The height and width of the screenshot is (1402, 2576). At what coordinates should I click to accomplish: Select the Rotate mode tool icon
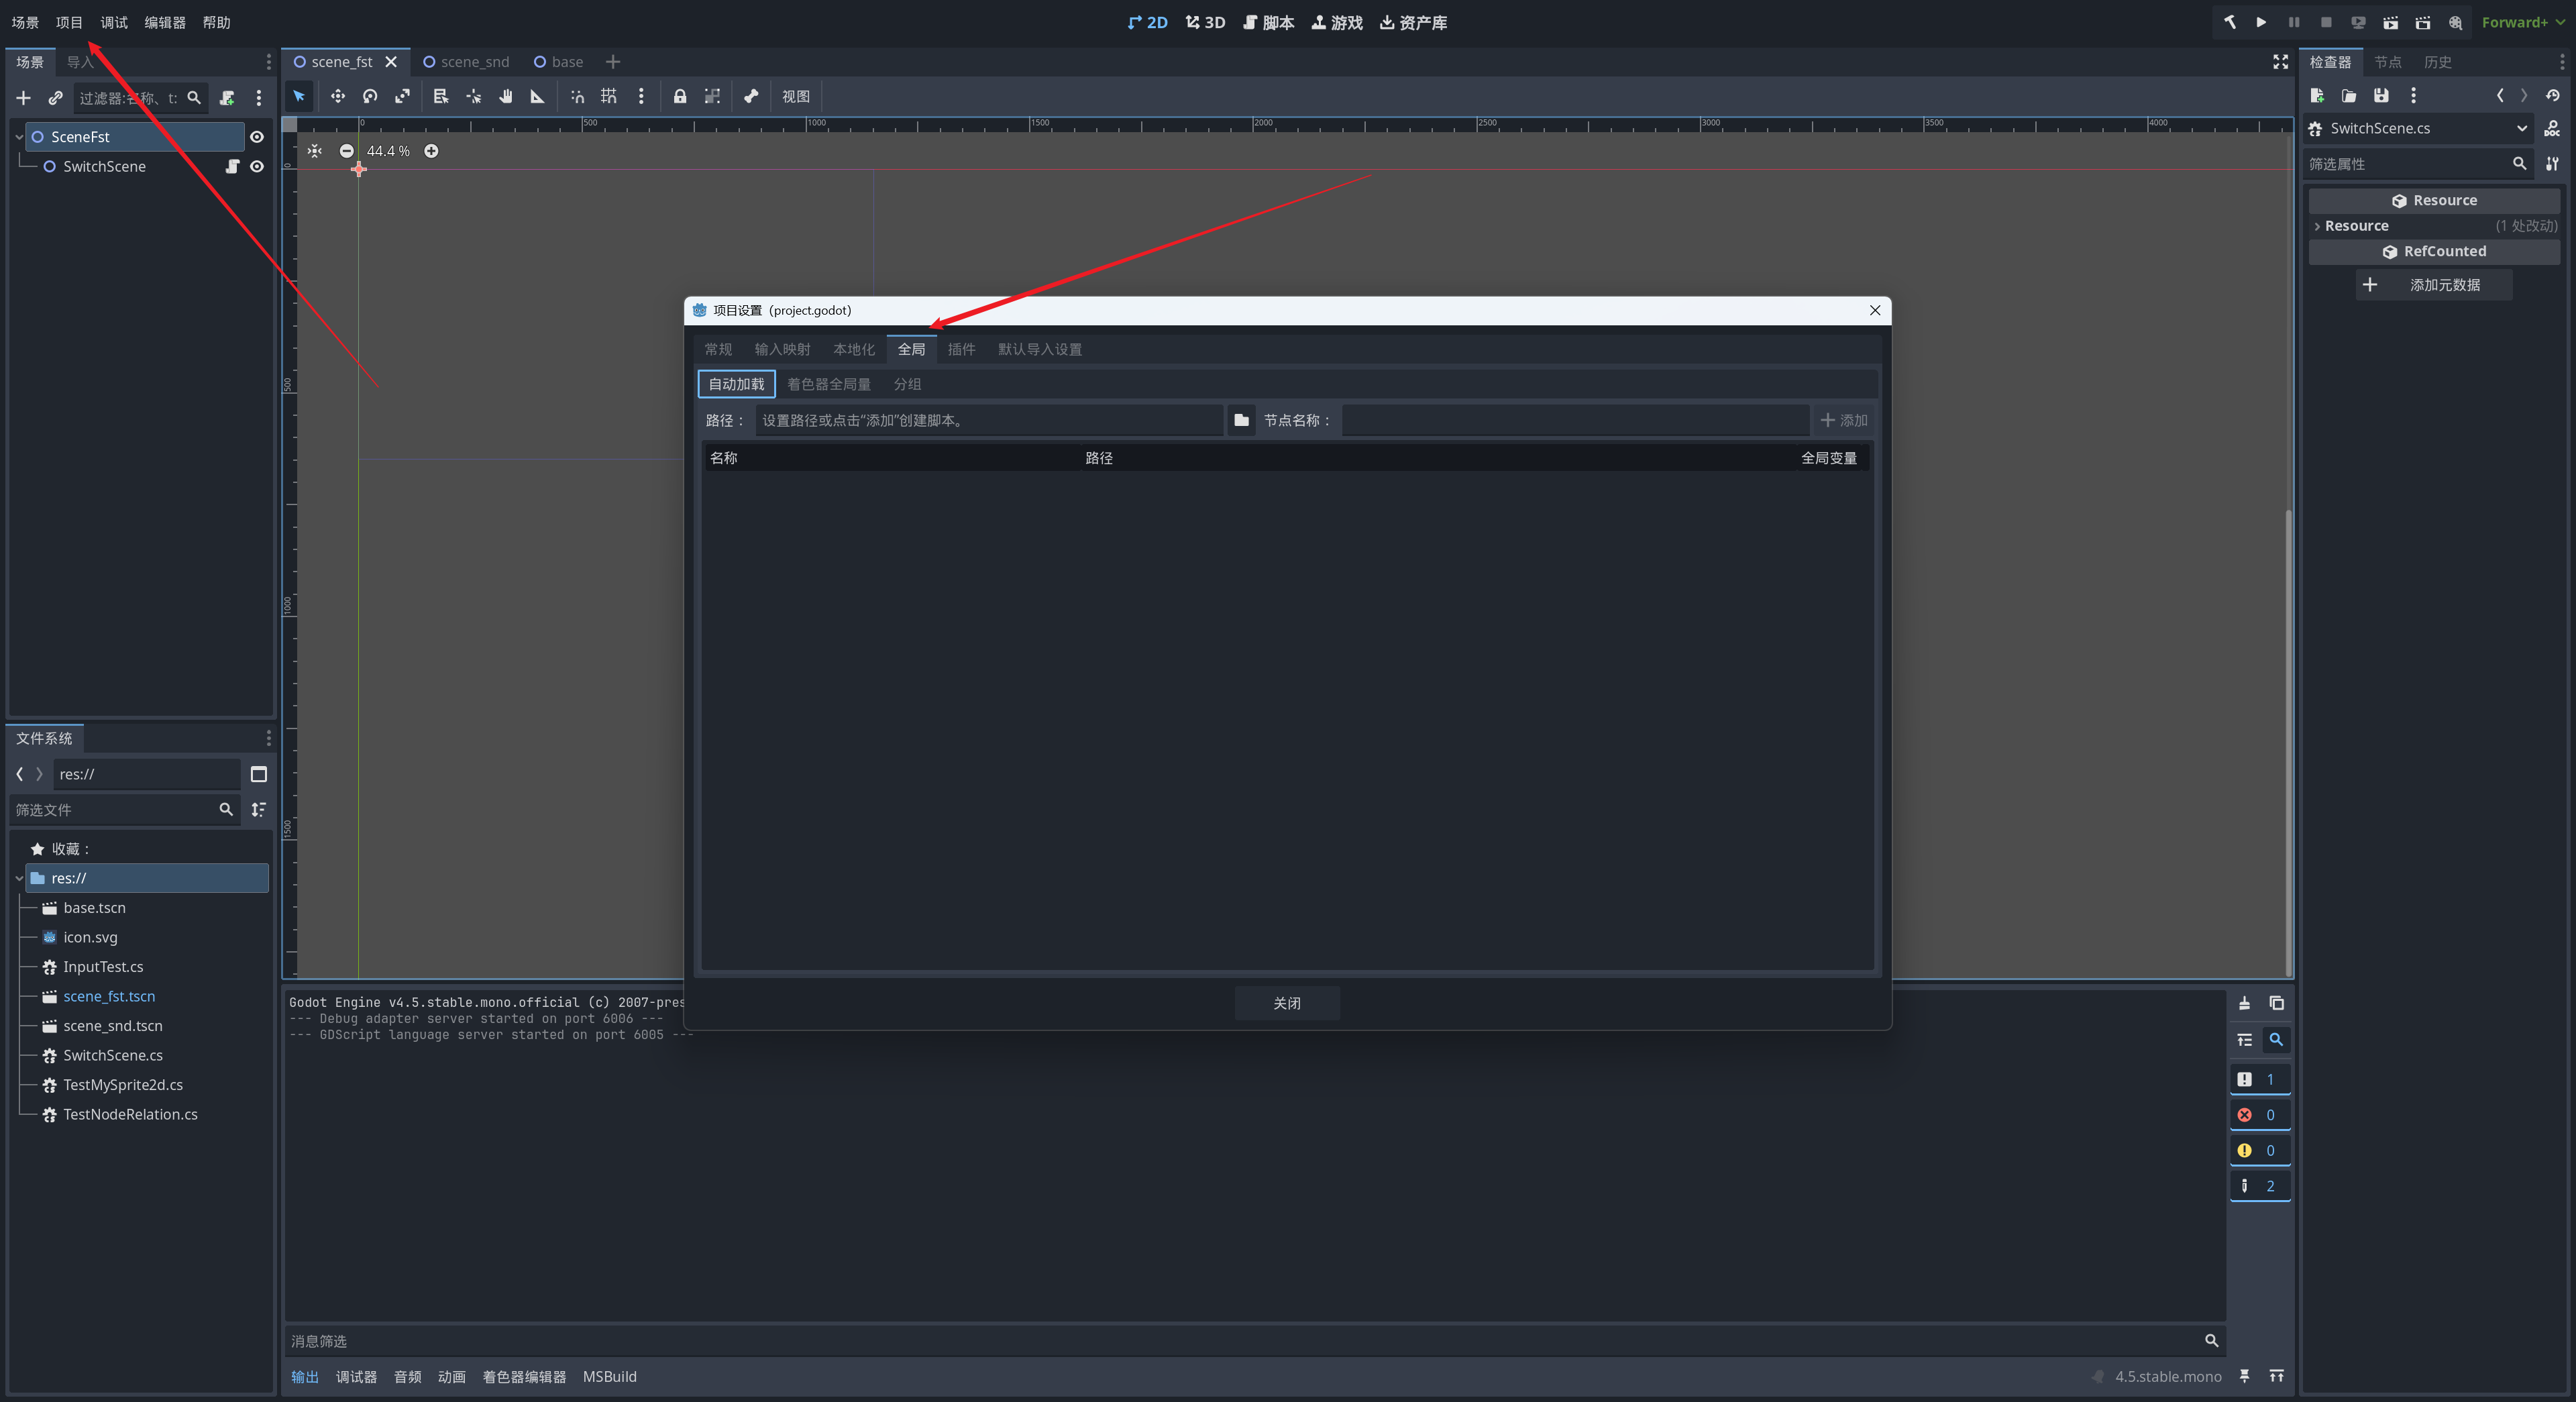(370, 96)
